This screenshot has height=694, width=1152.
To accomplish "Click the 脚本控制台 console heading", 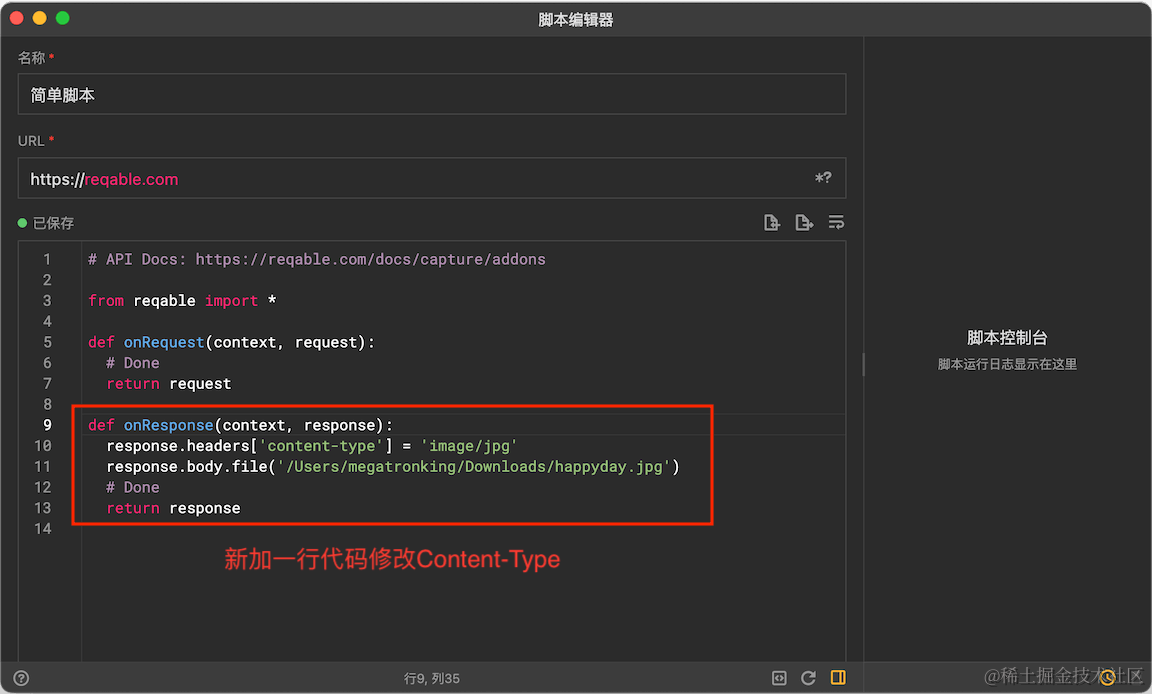I will pos(1007,338).
